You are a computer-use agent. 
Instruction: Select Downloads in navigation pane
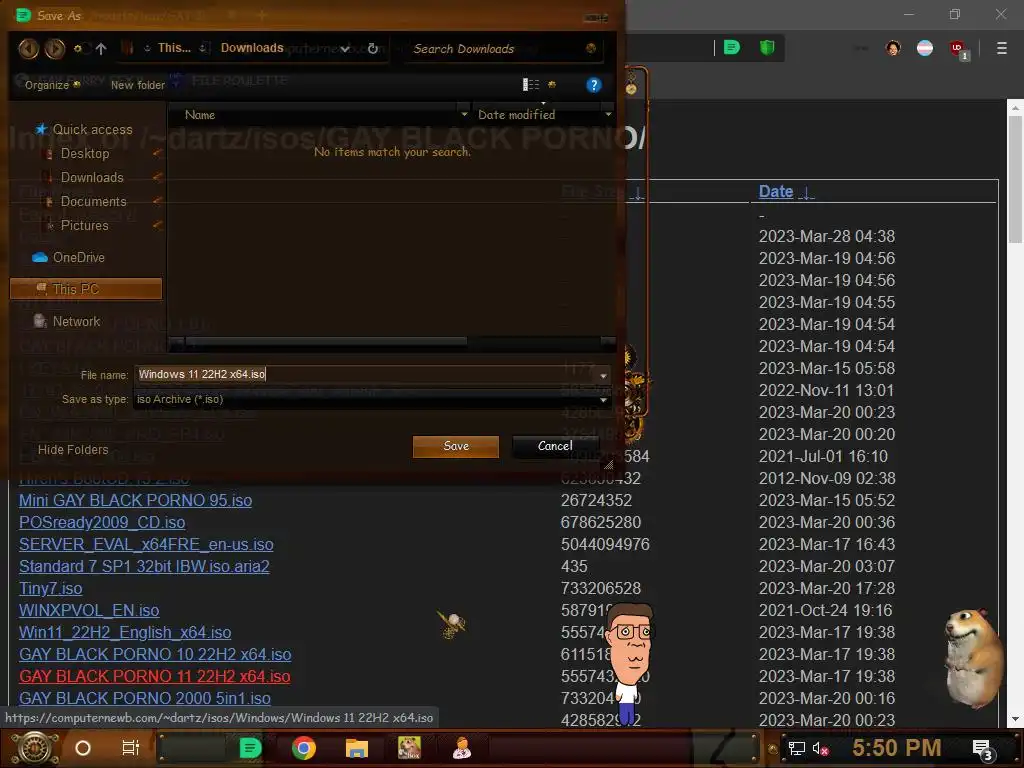coord(91,178)
